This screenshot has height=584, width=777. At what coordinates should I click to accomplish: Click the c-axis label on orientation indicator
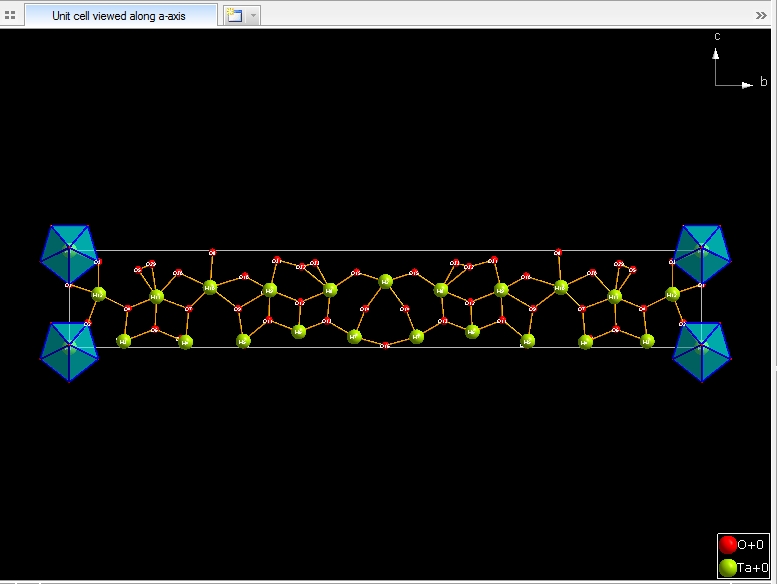coord(717,36)
